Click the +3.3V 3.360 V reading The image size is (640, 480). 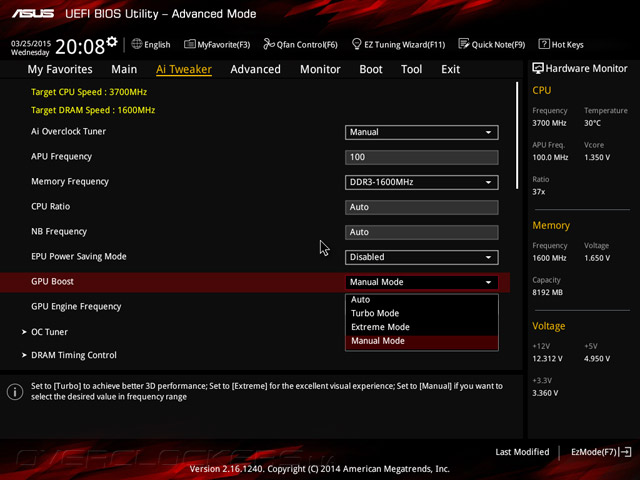point(545,393)
